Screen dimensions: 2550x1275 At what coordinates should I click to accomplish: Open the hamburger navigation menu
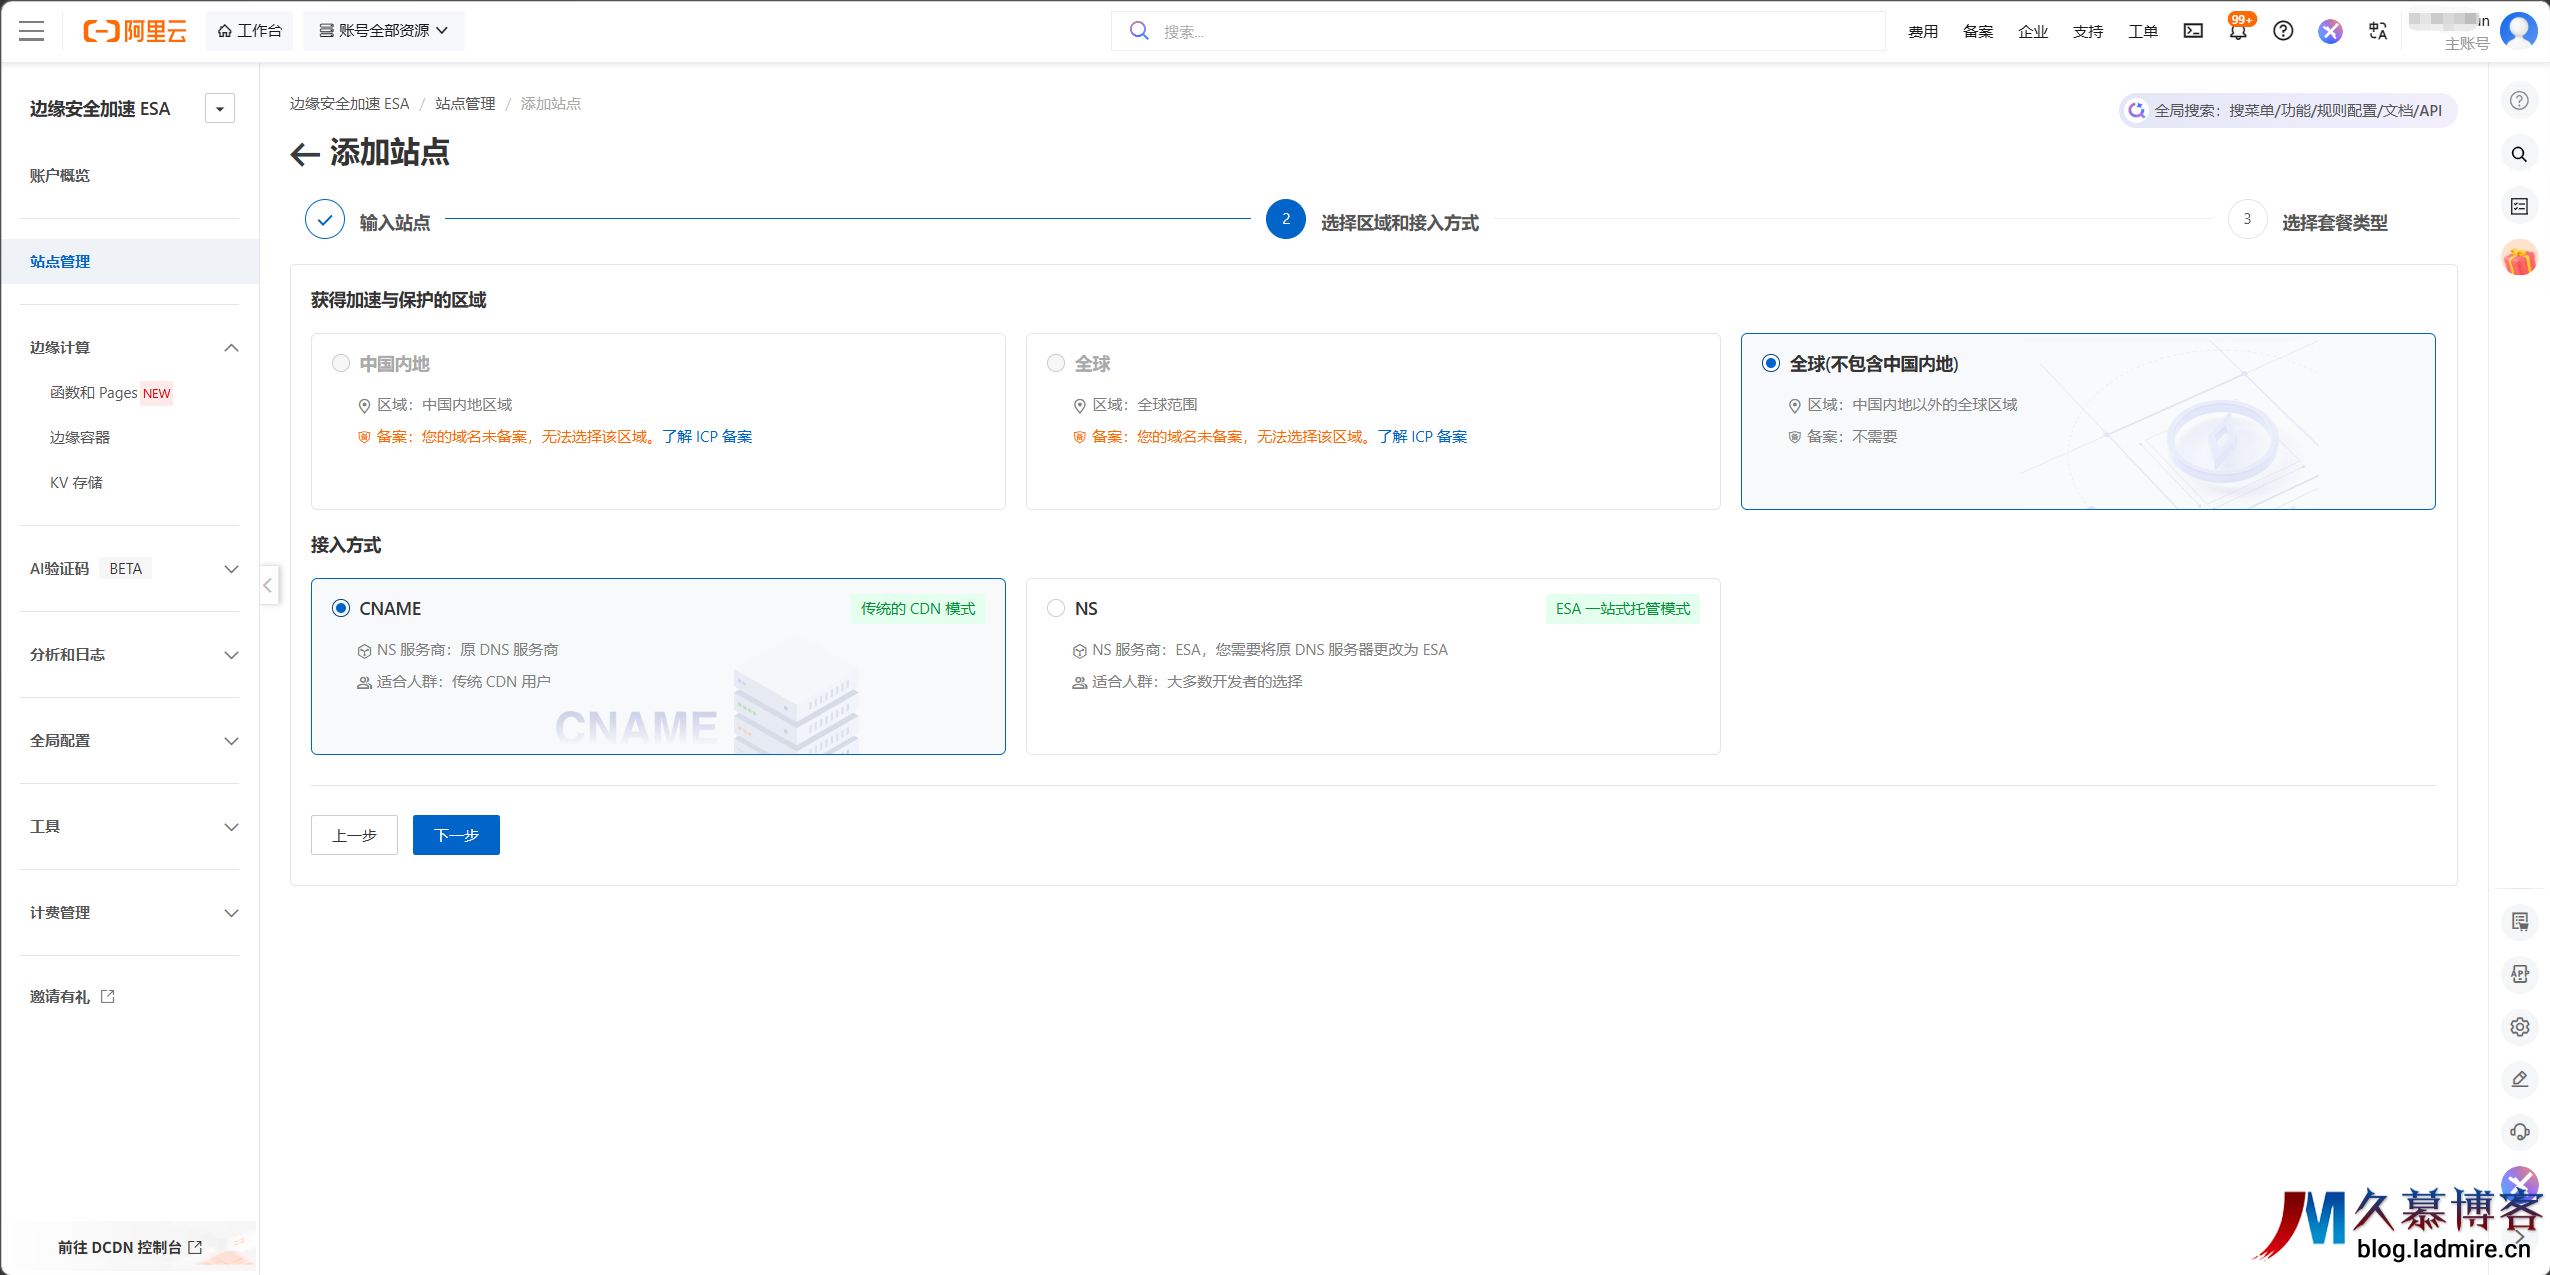coord(32,31)
